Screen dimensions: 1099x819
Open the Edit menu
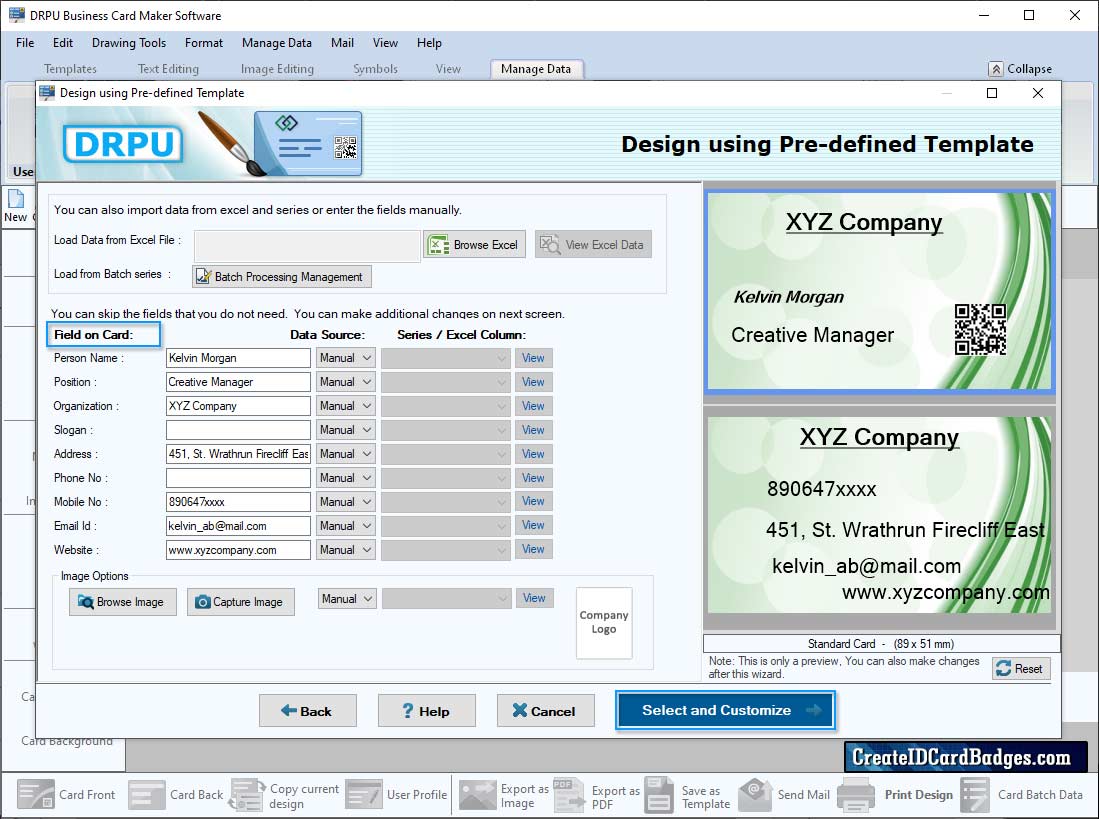(x=63, y=43)
